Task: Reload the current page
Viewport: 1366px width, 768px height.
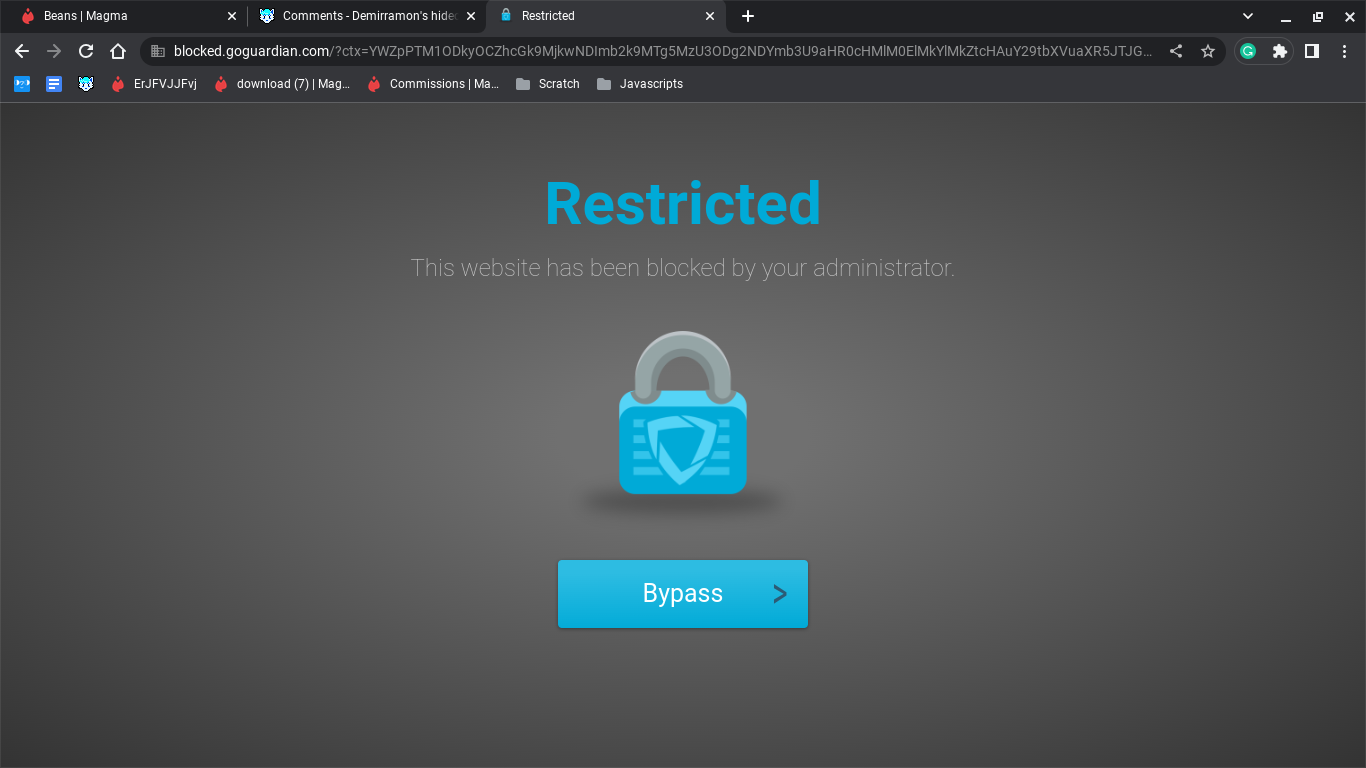Action: [x=86, y=51]
